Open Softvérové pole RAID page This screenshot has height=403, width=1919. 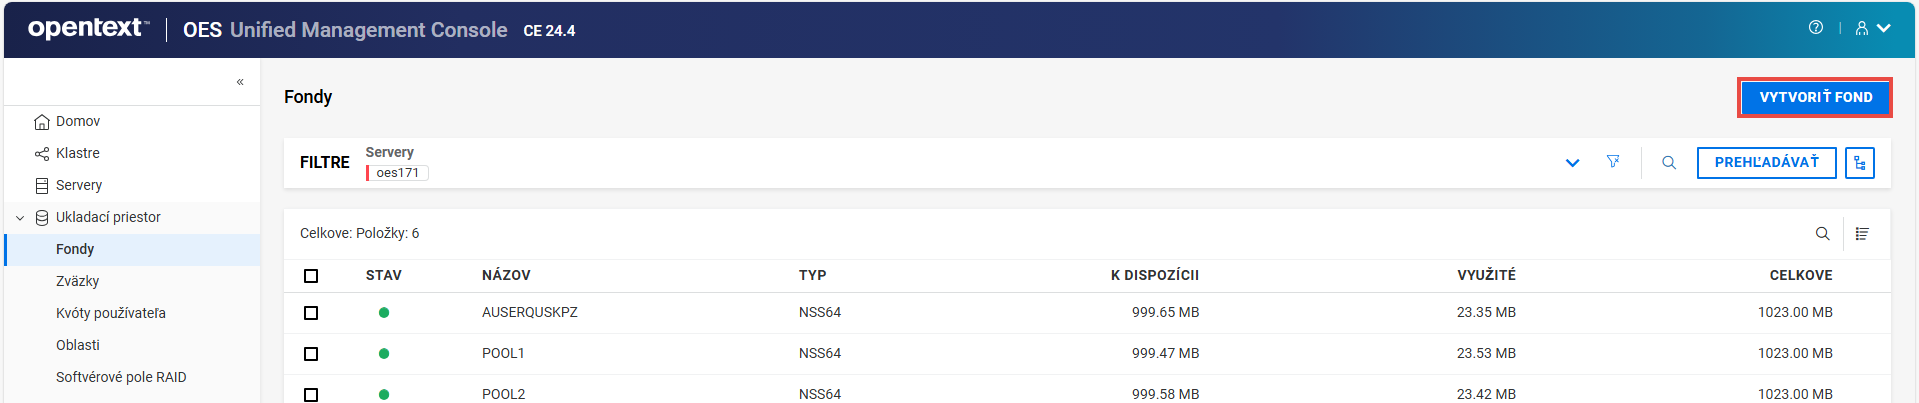point(121,377)
